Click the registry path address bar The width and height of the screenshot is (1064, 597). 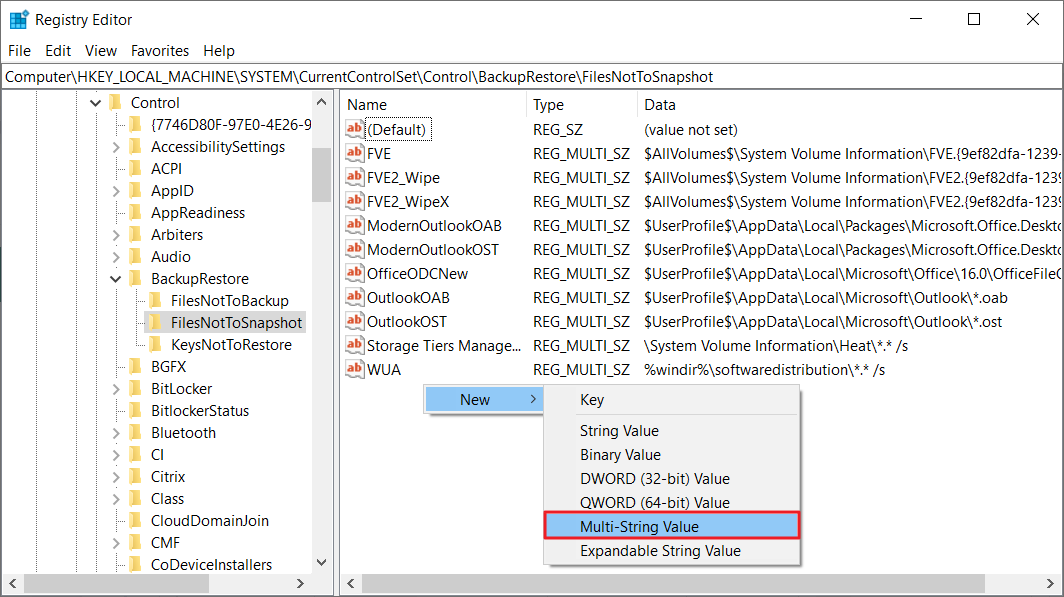400,76
